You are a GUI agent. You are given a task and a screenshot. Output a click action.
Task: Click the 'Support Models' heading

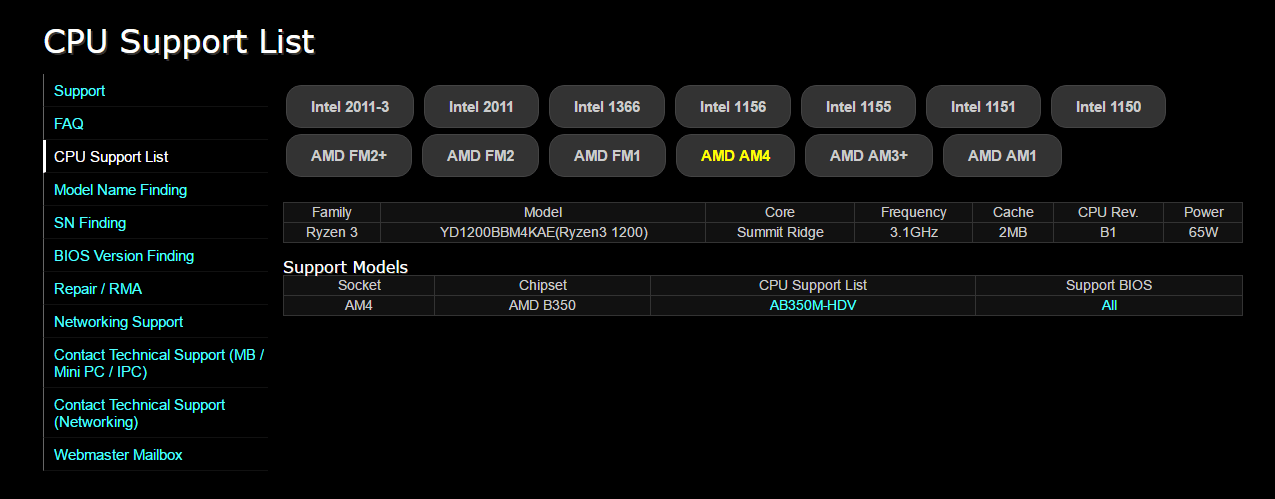coord(345,267)
